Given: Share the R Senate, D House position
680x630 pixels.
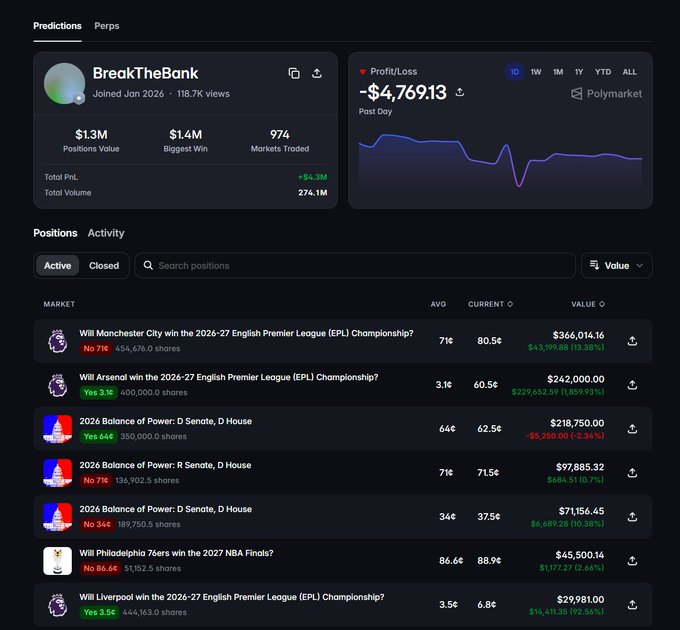Looking at the screenshot, I should (632, 473).
